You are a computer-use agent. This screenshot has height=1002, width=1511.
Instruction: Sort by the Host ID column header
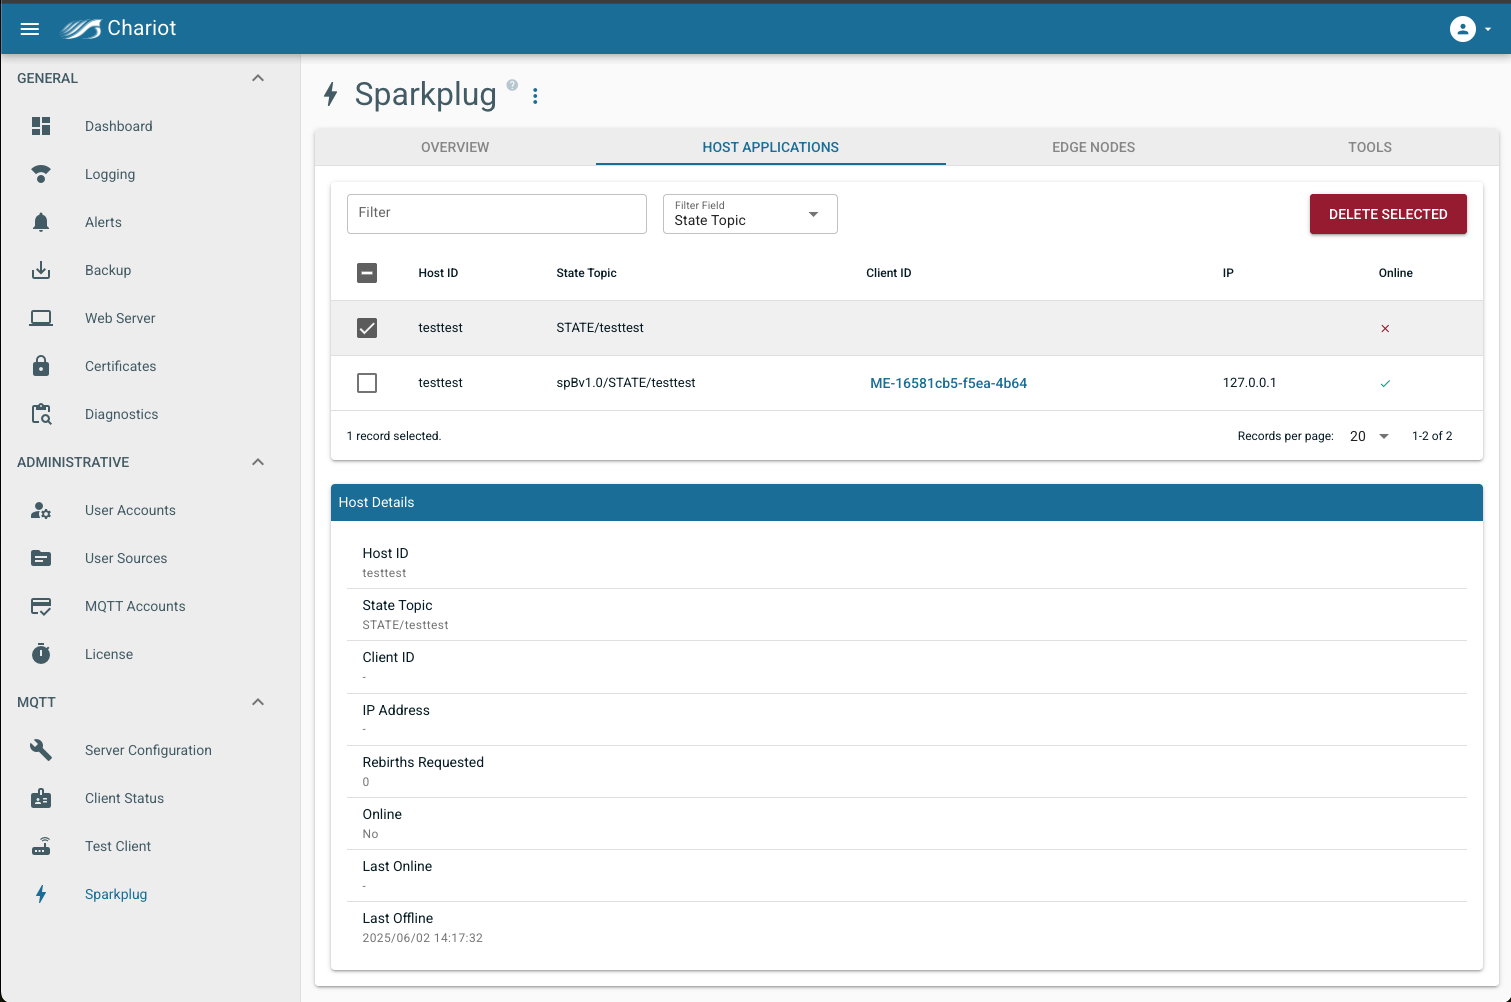[438, 273]
